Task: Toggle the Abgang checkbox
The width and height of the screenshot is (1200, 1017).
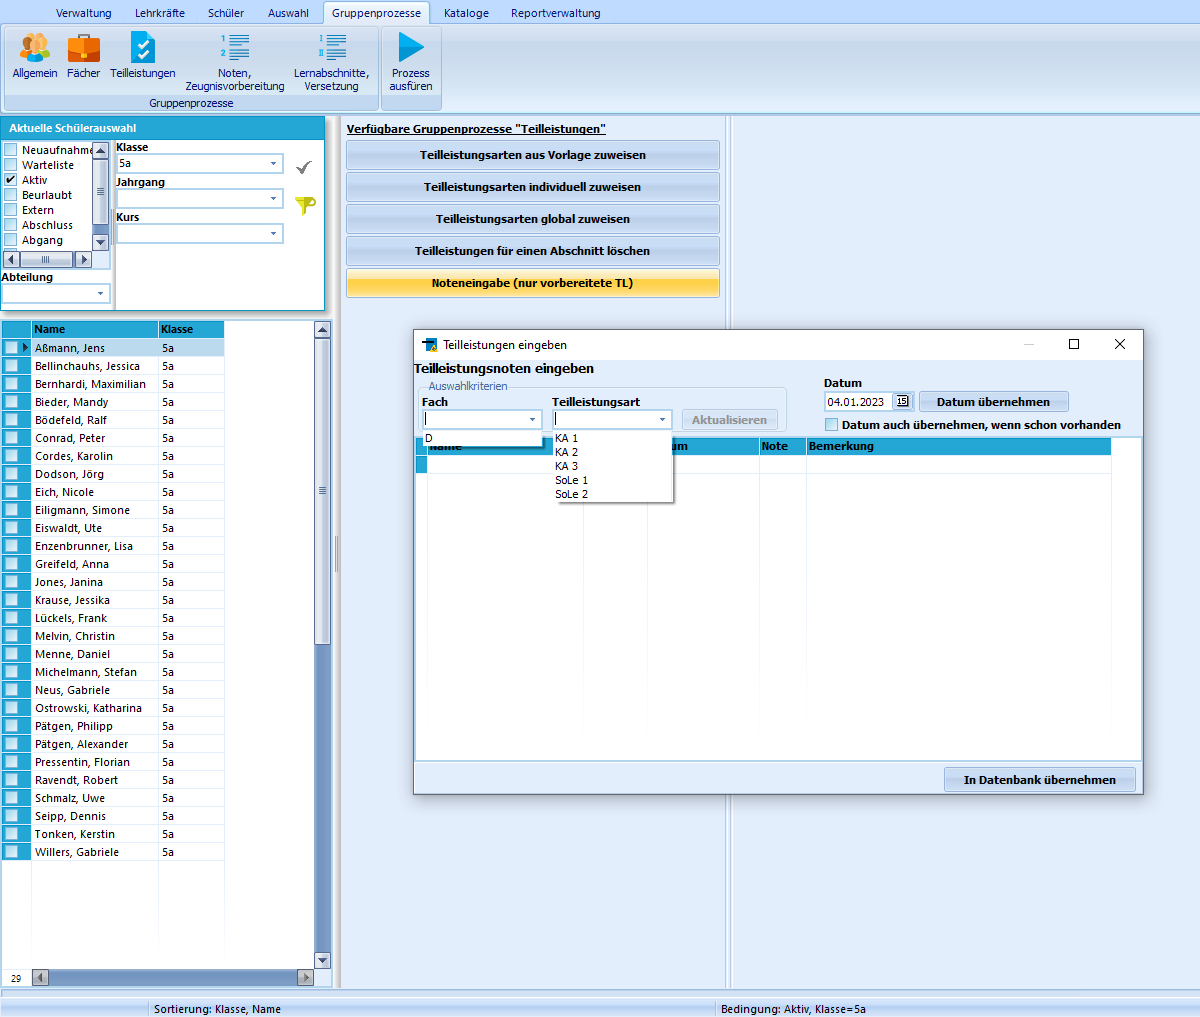Action: tap(11, 240)
